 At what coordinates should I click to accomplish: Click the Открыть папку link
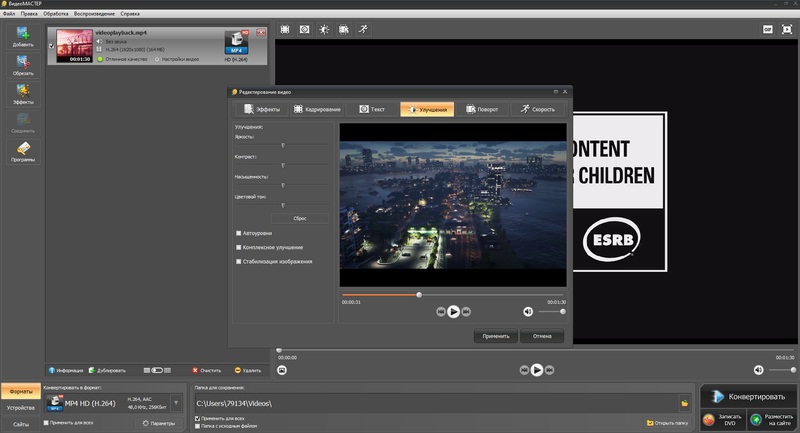pos(667,423)
